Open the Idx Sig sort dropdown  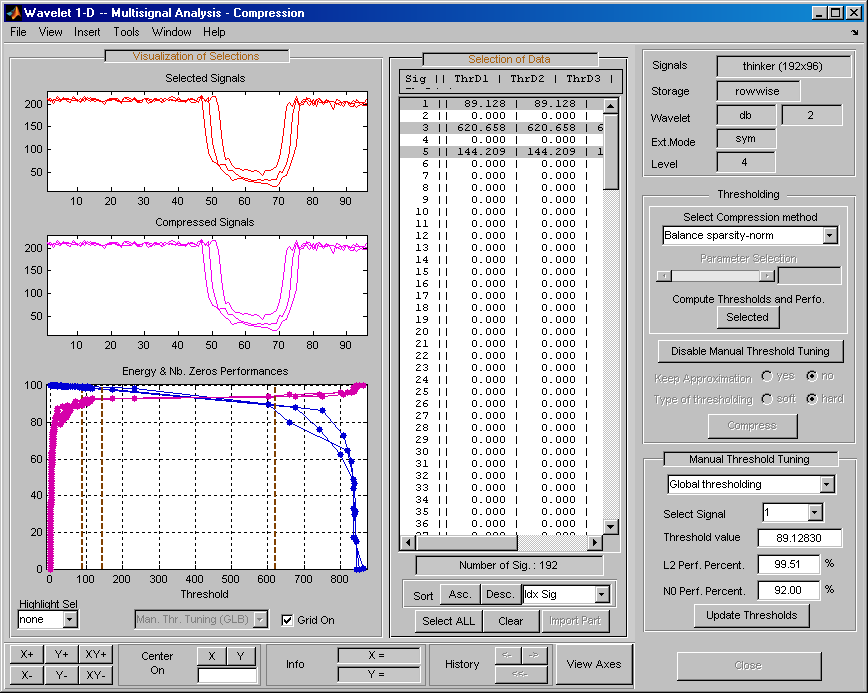[601, 595]
